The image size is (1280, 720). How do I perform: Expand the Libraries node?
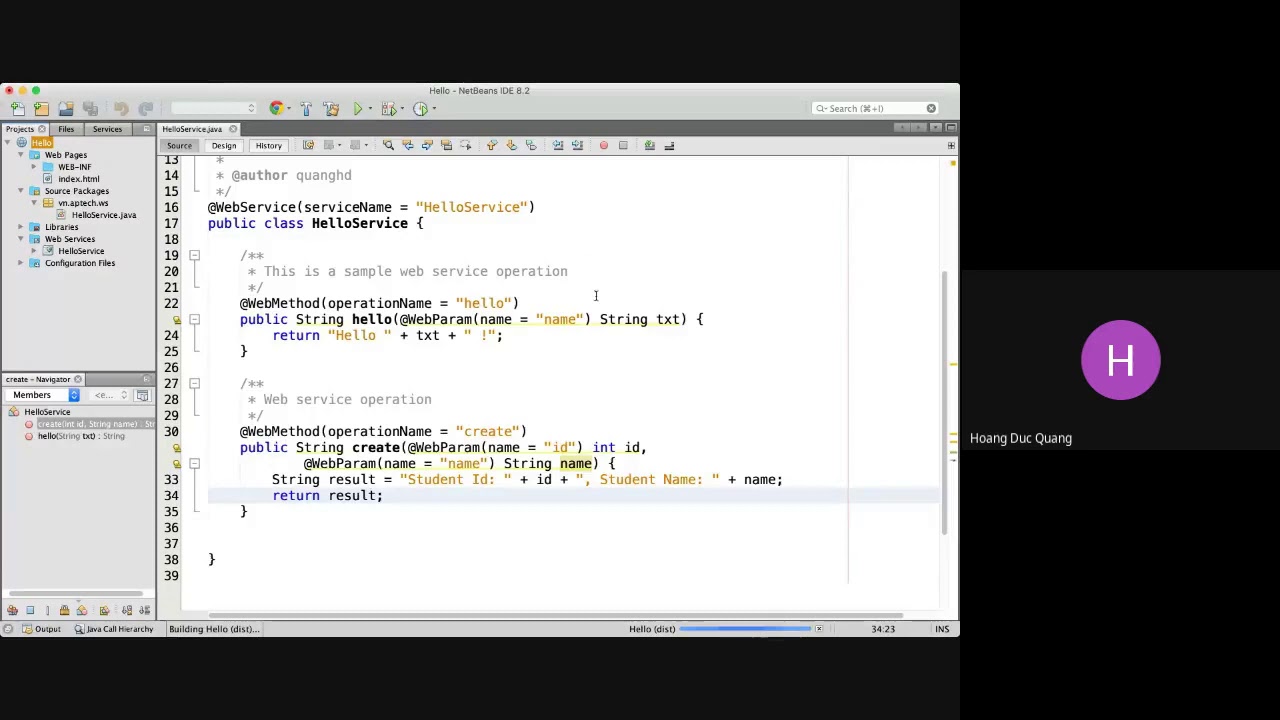pyautogui.click(x=21, y=227)
